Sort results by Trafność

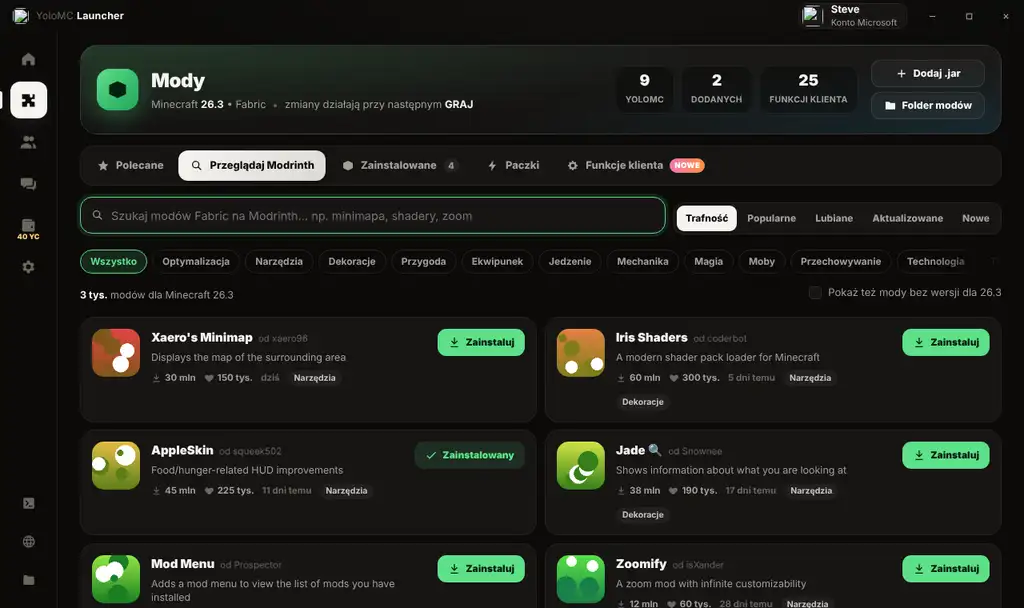click(x=707, y=218)
